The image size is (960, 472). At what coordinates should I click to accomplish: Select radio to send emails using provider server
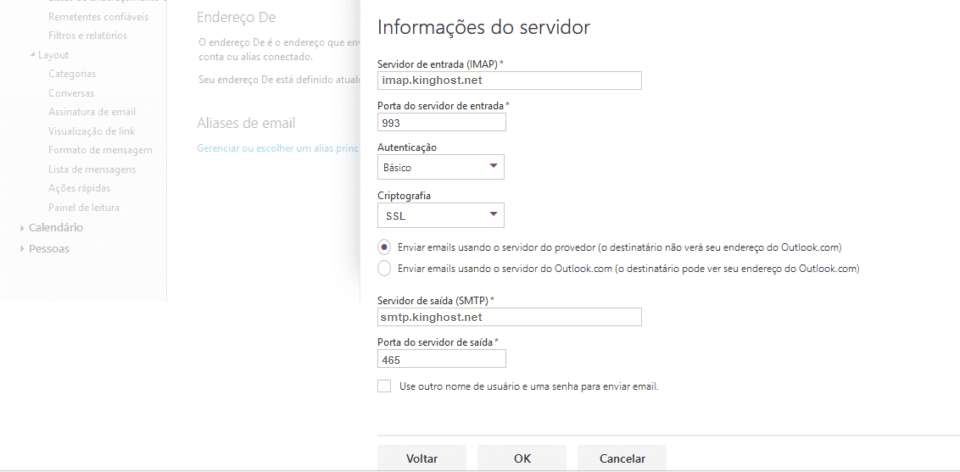(384, 247)
